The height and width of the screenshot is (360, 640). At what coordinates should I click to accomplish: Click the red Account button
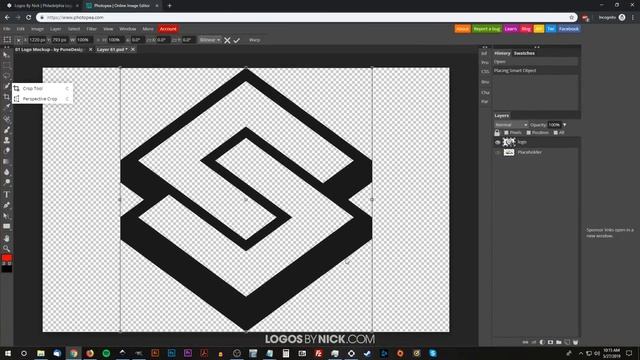(168, 29)
